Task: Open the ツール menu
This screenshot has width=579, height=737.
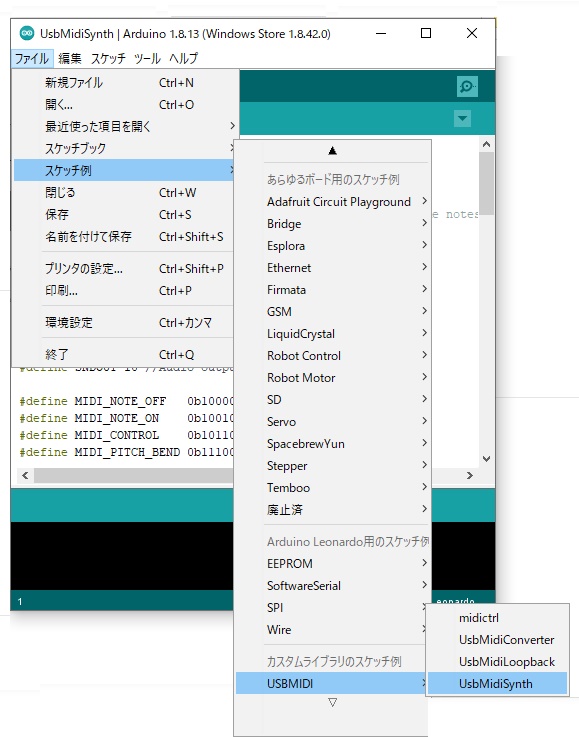Action: tap(147, 59)
